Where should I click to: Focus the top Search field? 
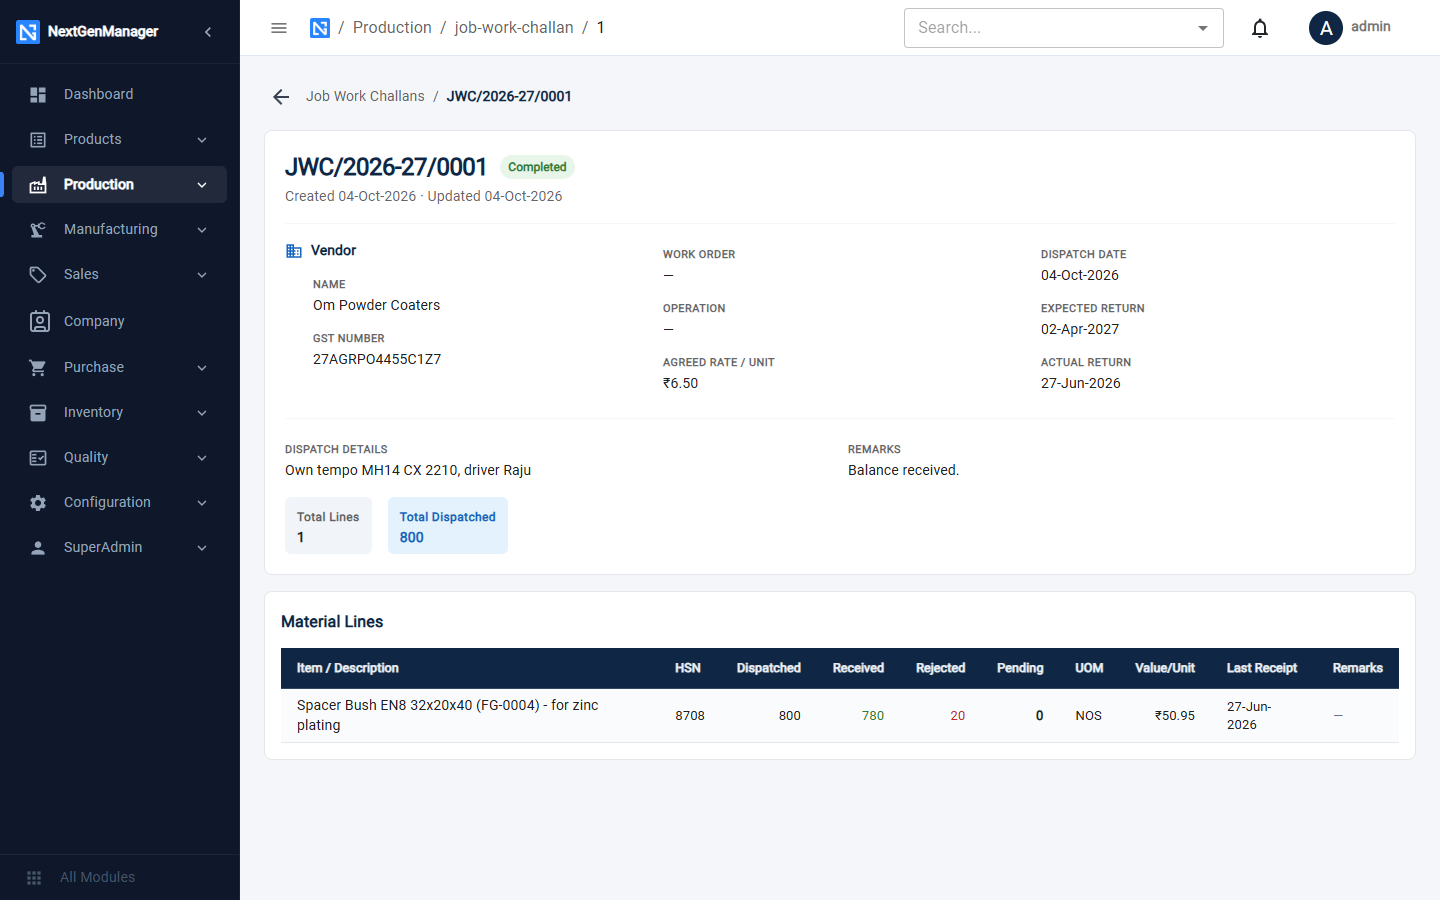point(1048,28)
